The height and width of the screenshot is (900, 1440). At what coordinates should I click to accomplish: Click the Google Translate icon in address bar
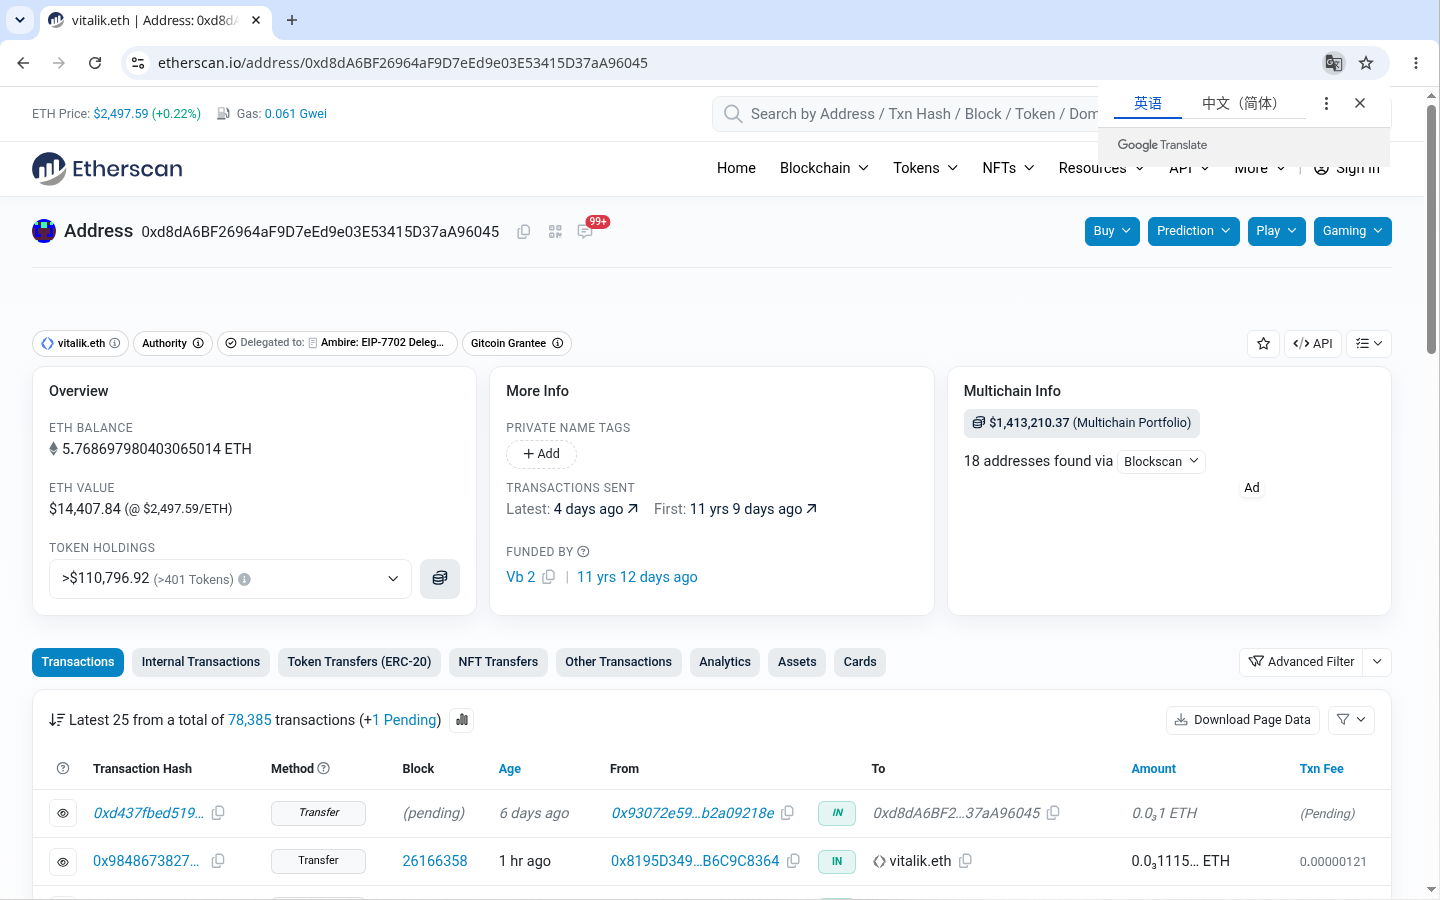(x=1333, y=63)
